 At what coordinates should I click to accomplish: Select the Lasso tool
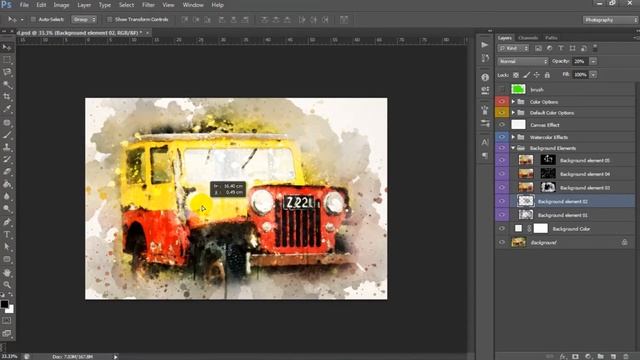coord(7,72)
